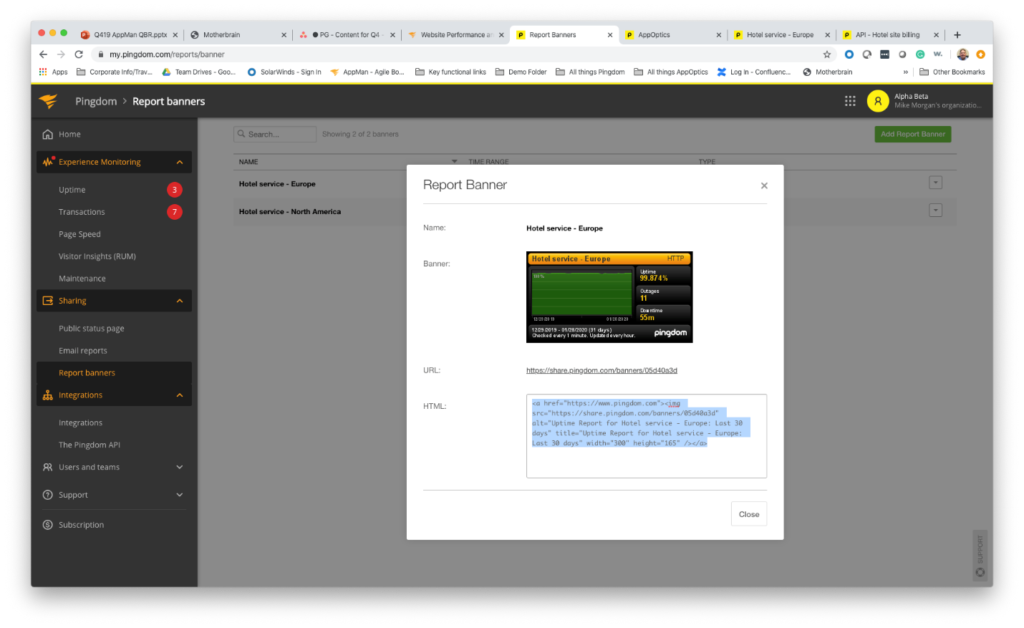
Task: Switch to the Website Performance tab
Action: [x=456, y=35]
